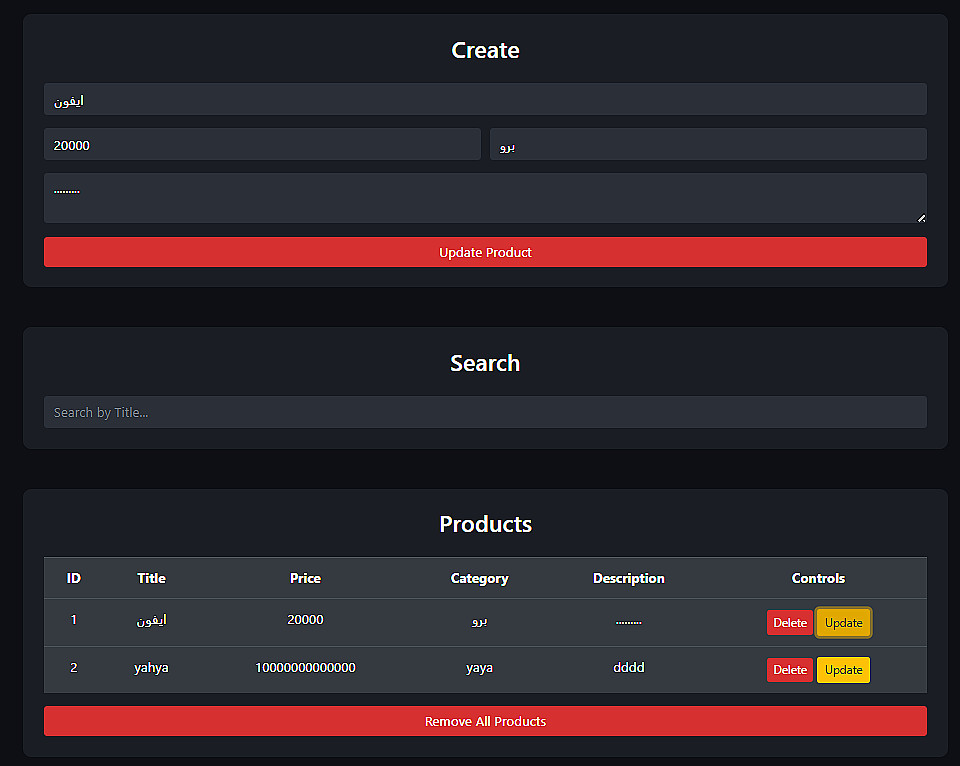
Task: Delete the product with ID 1
Action: pyautogui.click(x=790, y=623)
